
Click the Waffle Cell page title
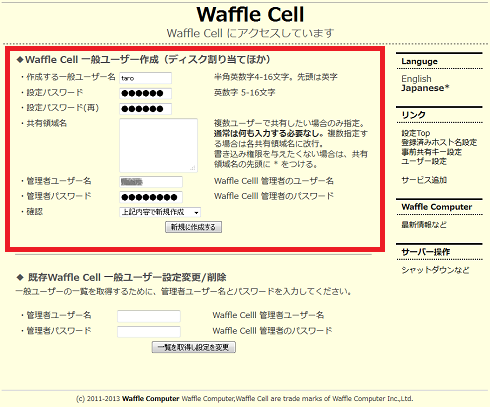250,14
